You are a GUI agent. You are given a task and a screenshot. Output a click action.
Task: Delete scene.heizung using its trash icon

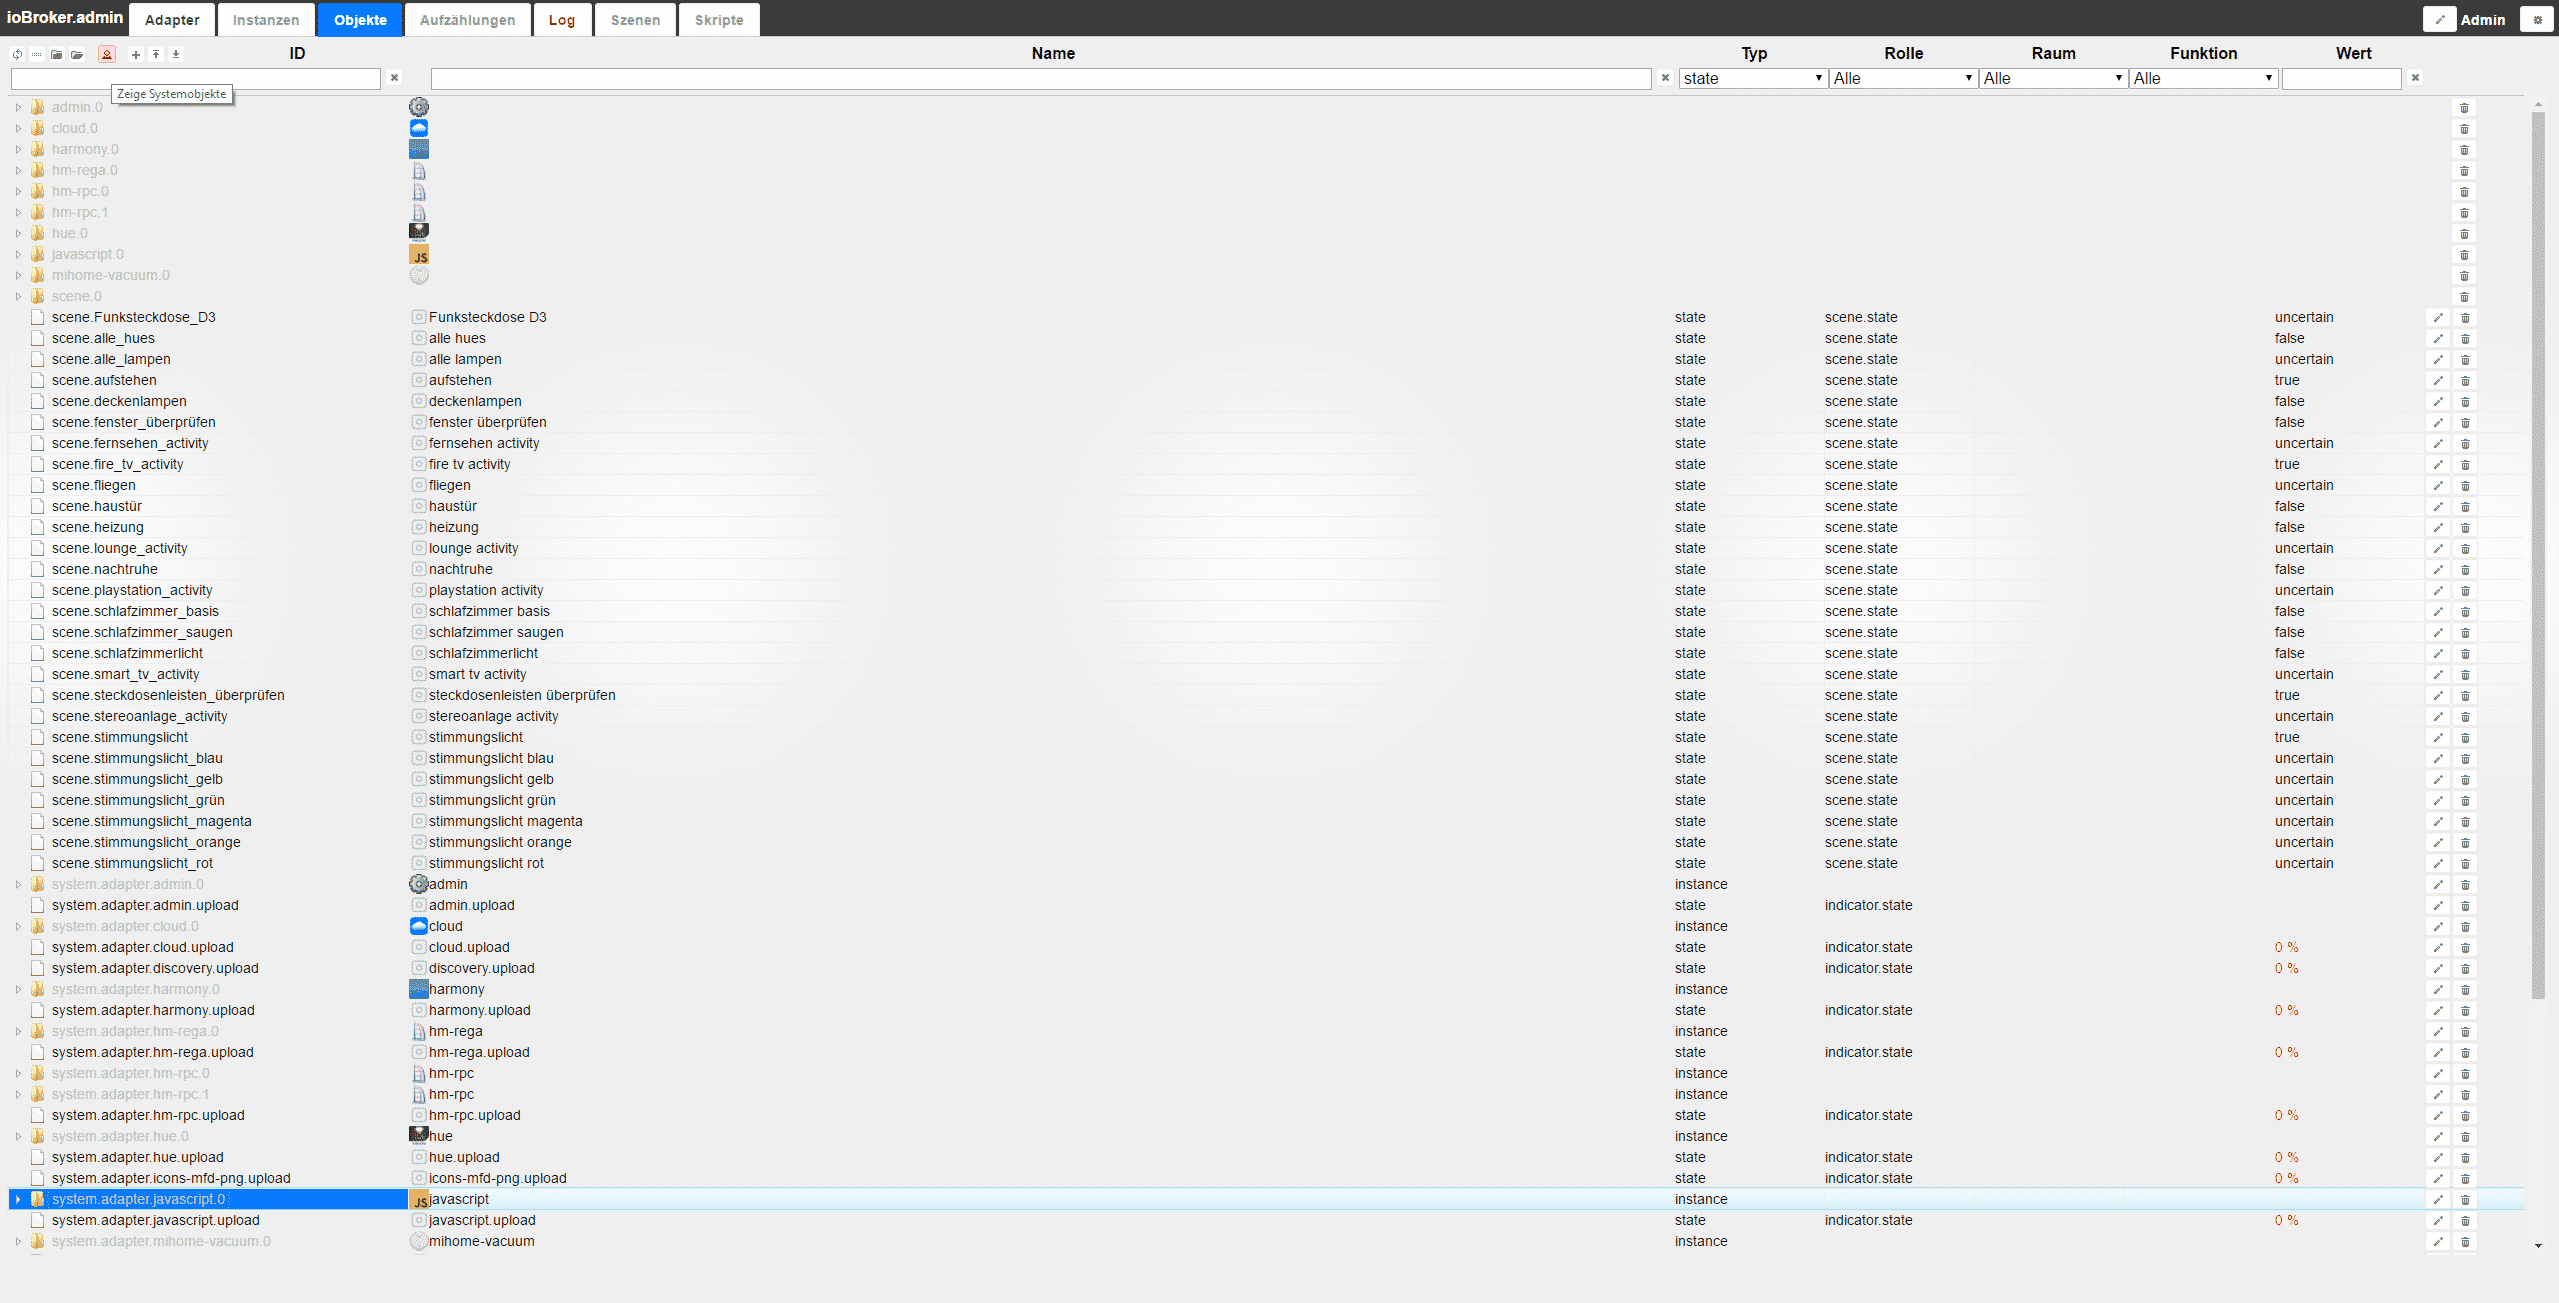[2465, 528]
